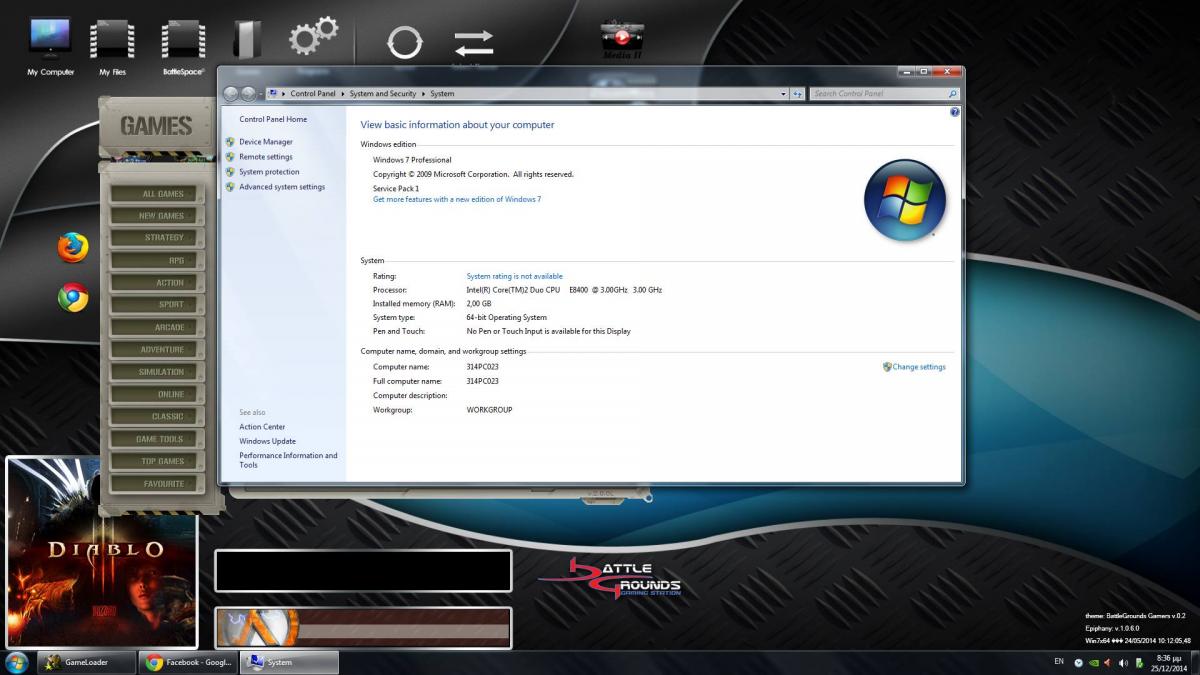This screenshot has height=675, width=1200.
Task: Select the NEW GAMES category
Action: pyautogui.click(x=157, y=216)
